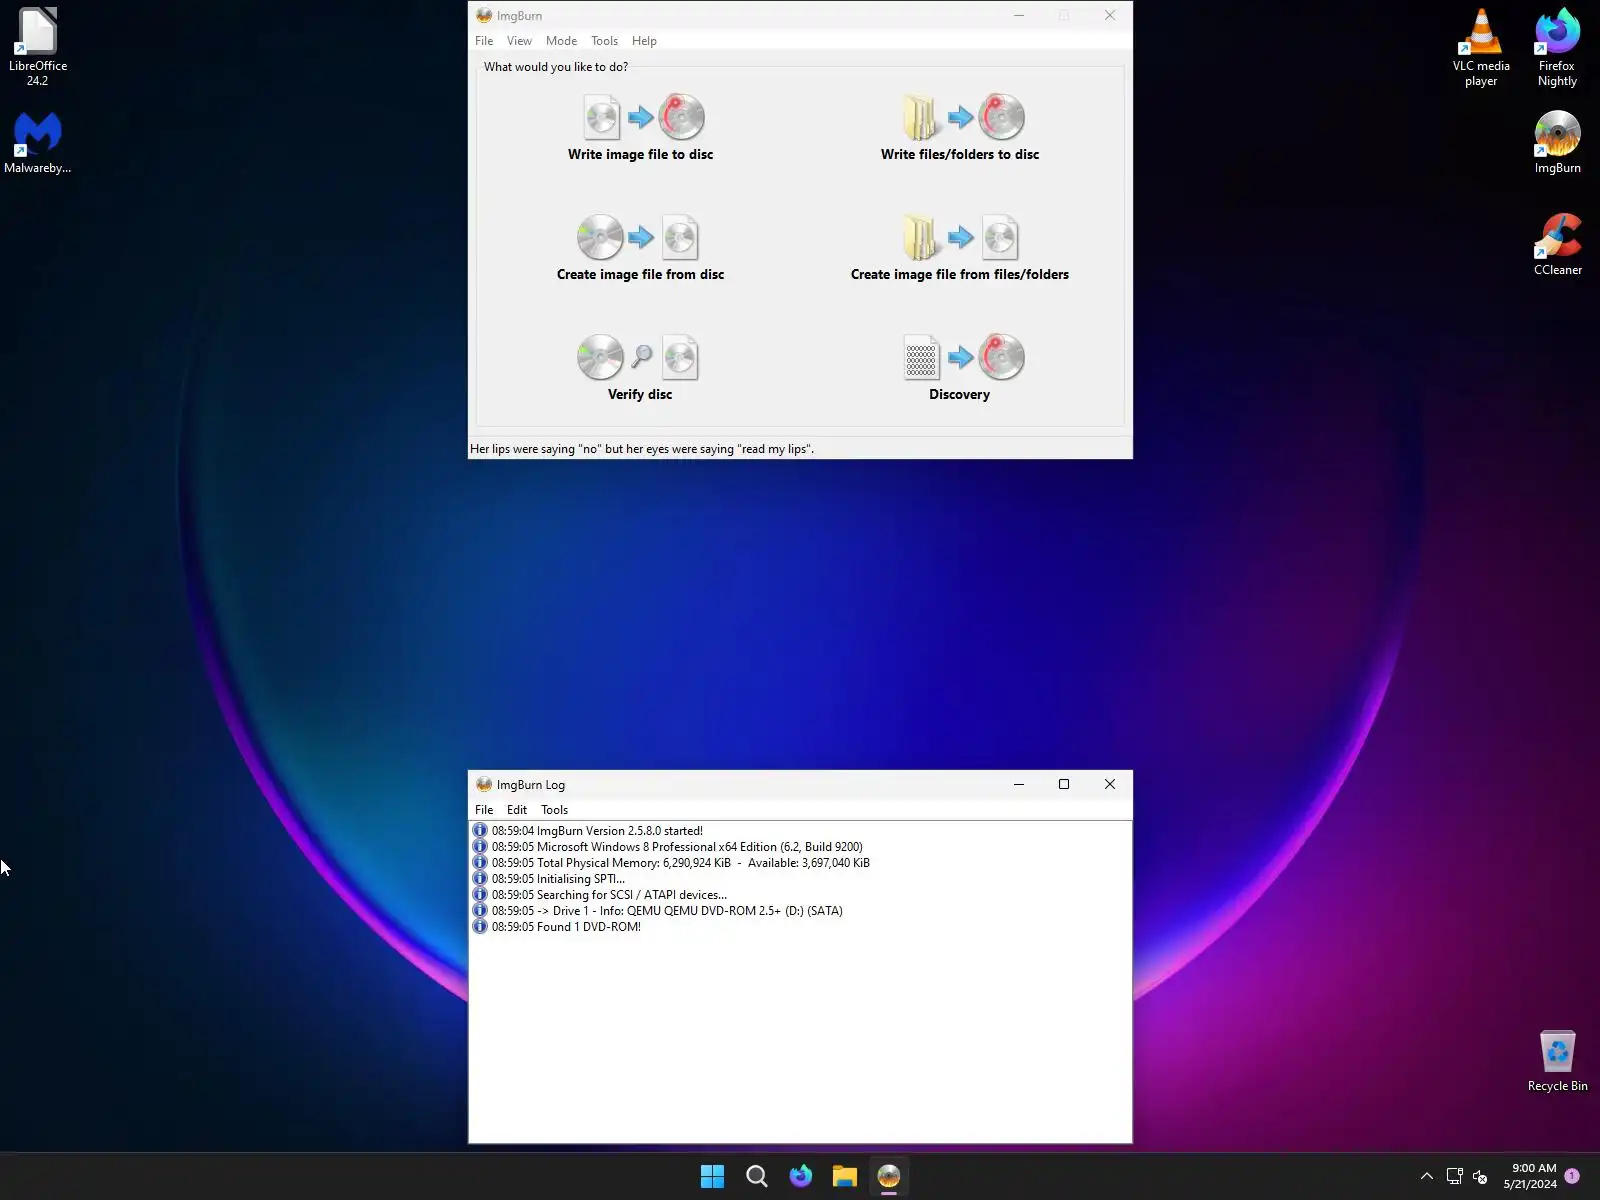Choose Create image file from disc

click(x=640, y=248)
